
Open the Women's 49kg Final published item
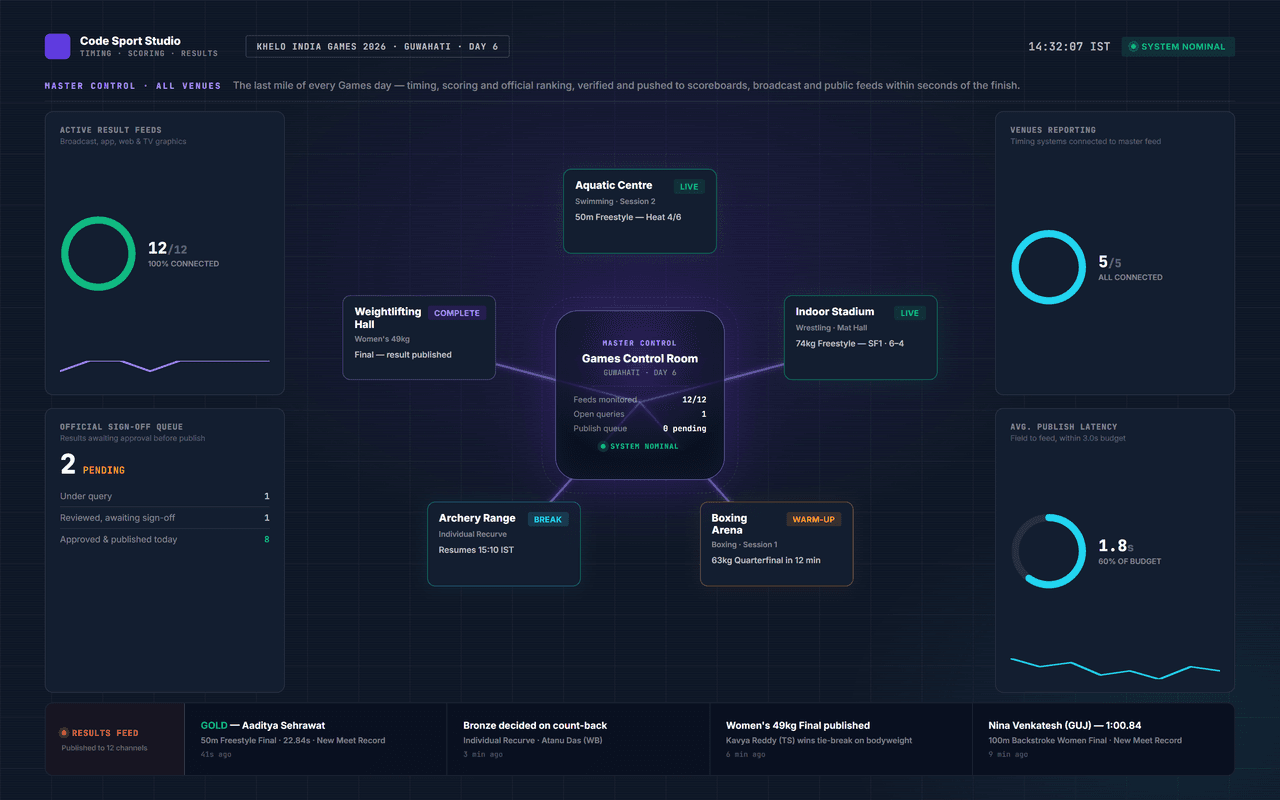[x=841, y=739]
